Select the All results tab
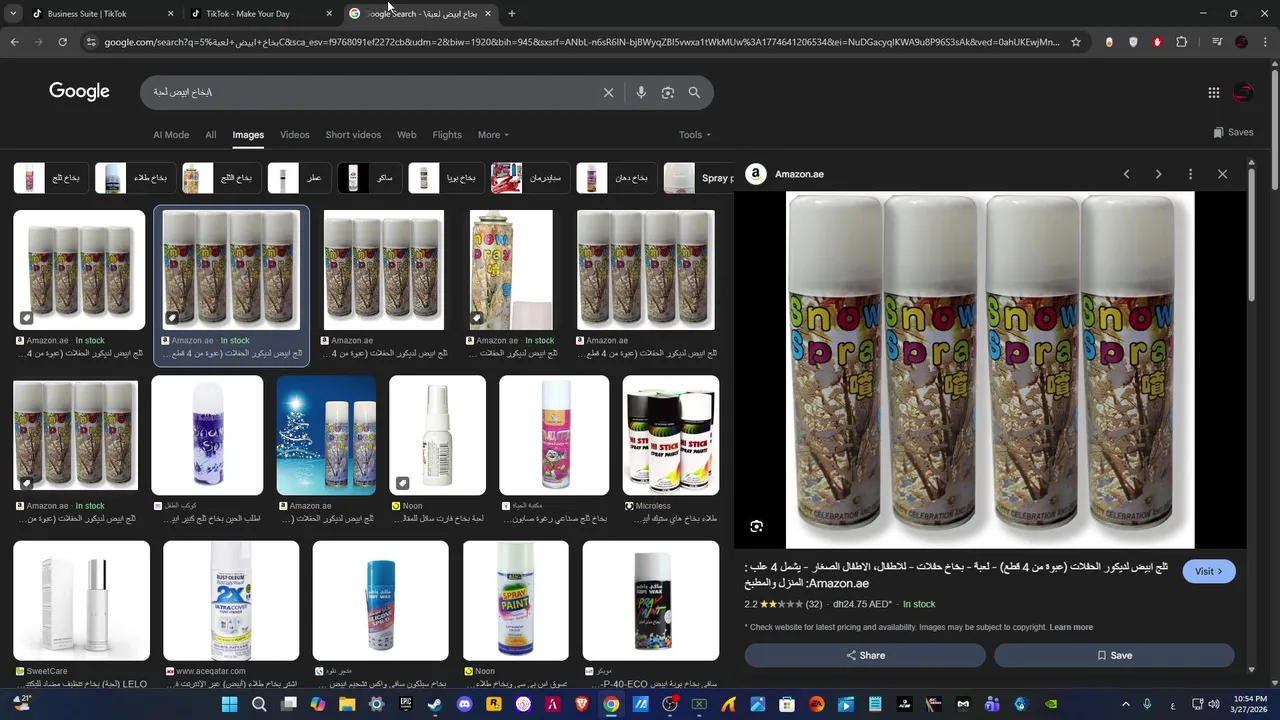This screenshot has width=1280, height=720. pyautogui.click(x=210, y=135)
